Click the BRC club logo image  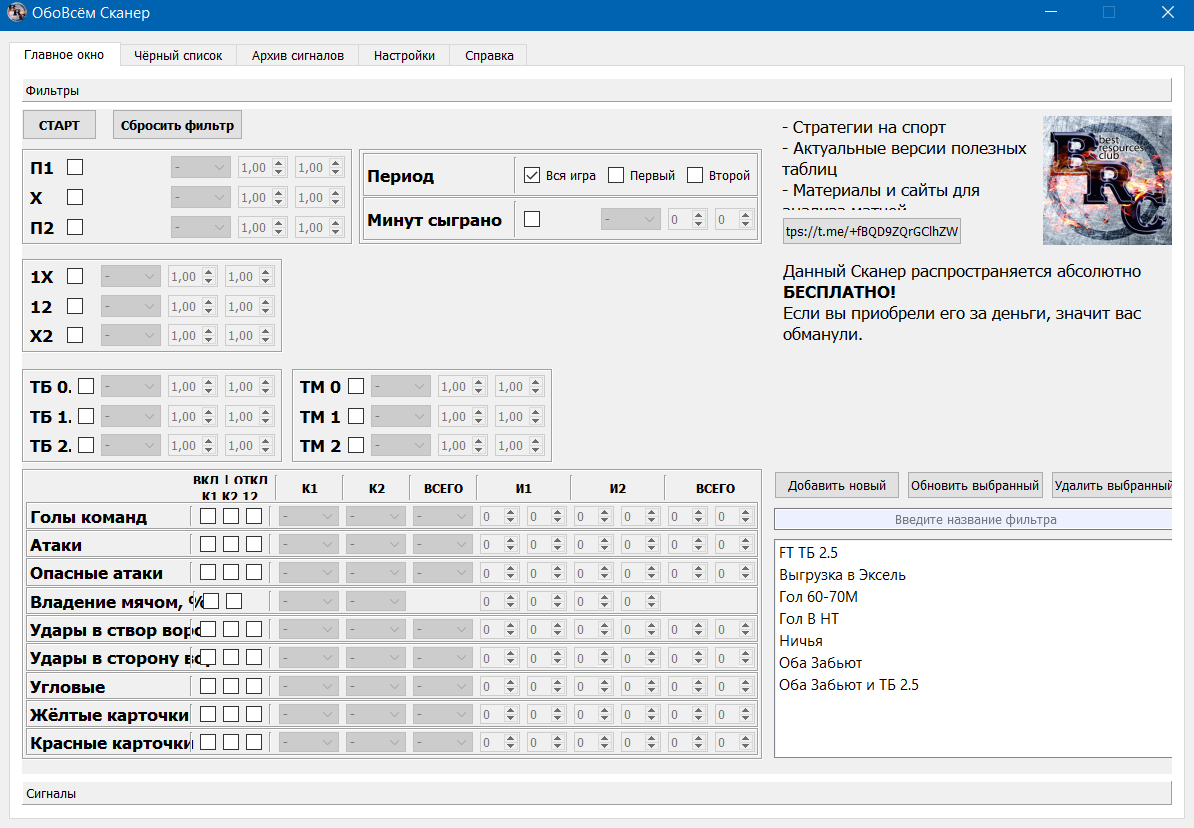pyautogui.click(x=1106, y=180)
